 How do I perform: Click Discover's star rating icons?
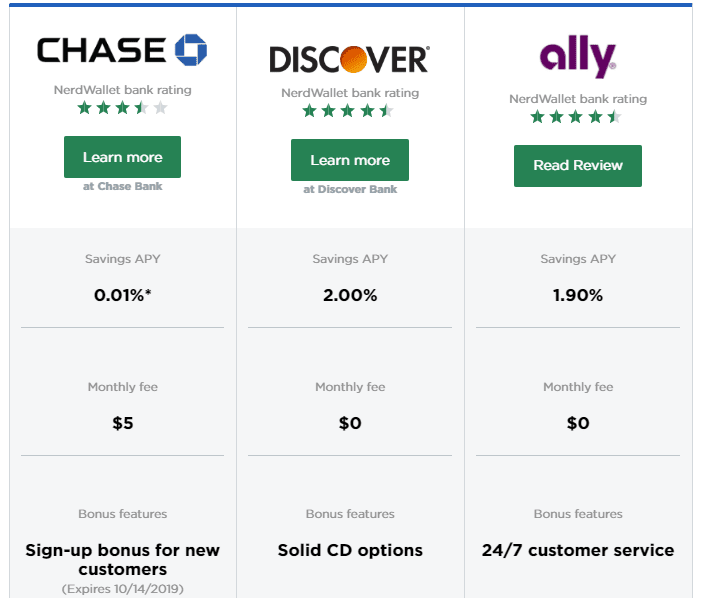click(348, 110)
